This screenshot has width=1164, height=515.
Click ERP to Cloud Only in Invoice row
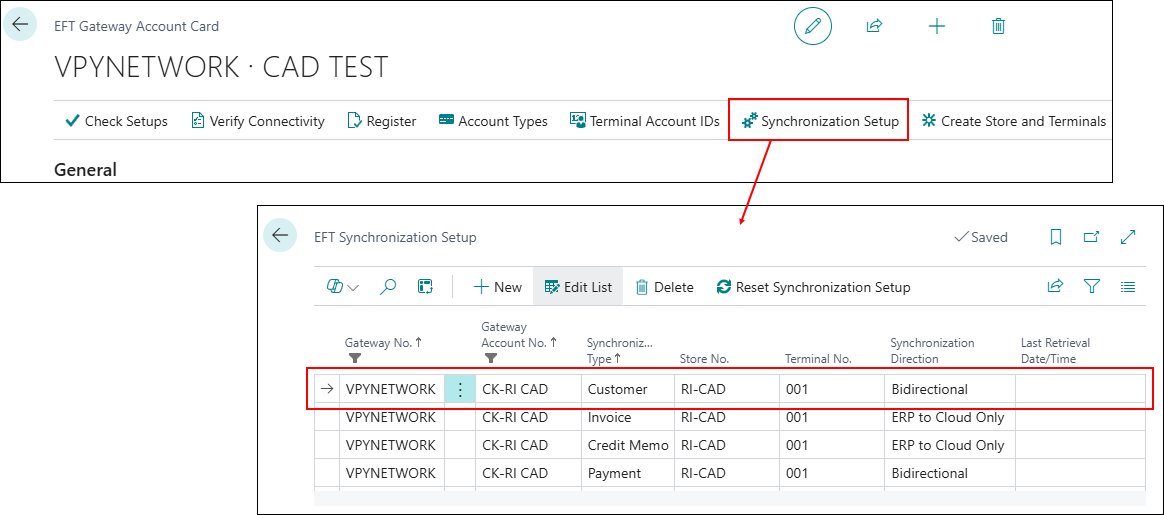949,417
